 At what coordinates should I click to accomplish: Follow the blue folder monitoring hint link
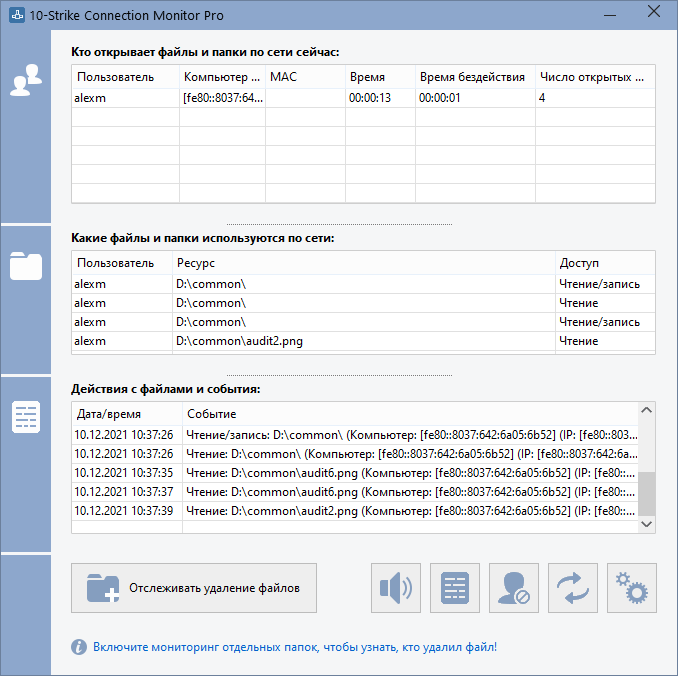tap(295, 647)
